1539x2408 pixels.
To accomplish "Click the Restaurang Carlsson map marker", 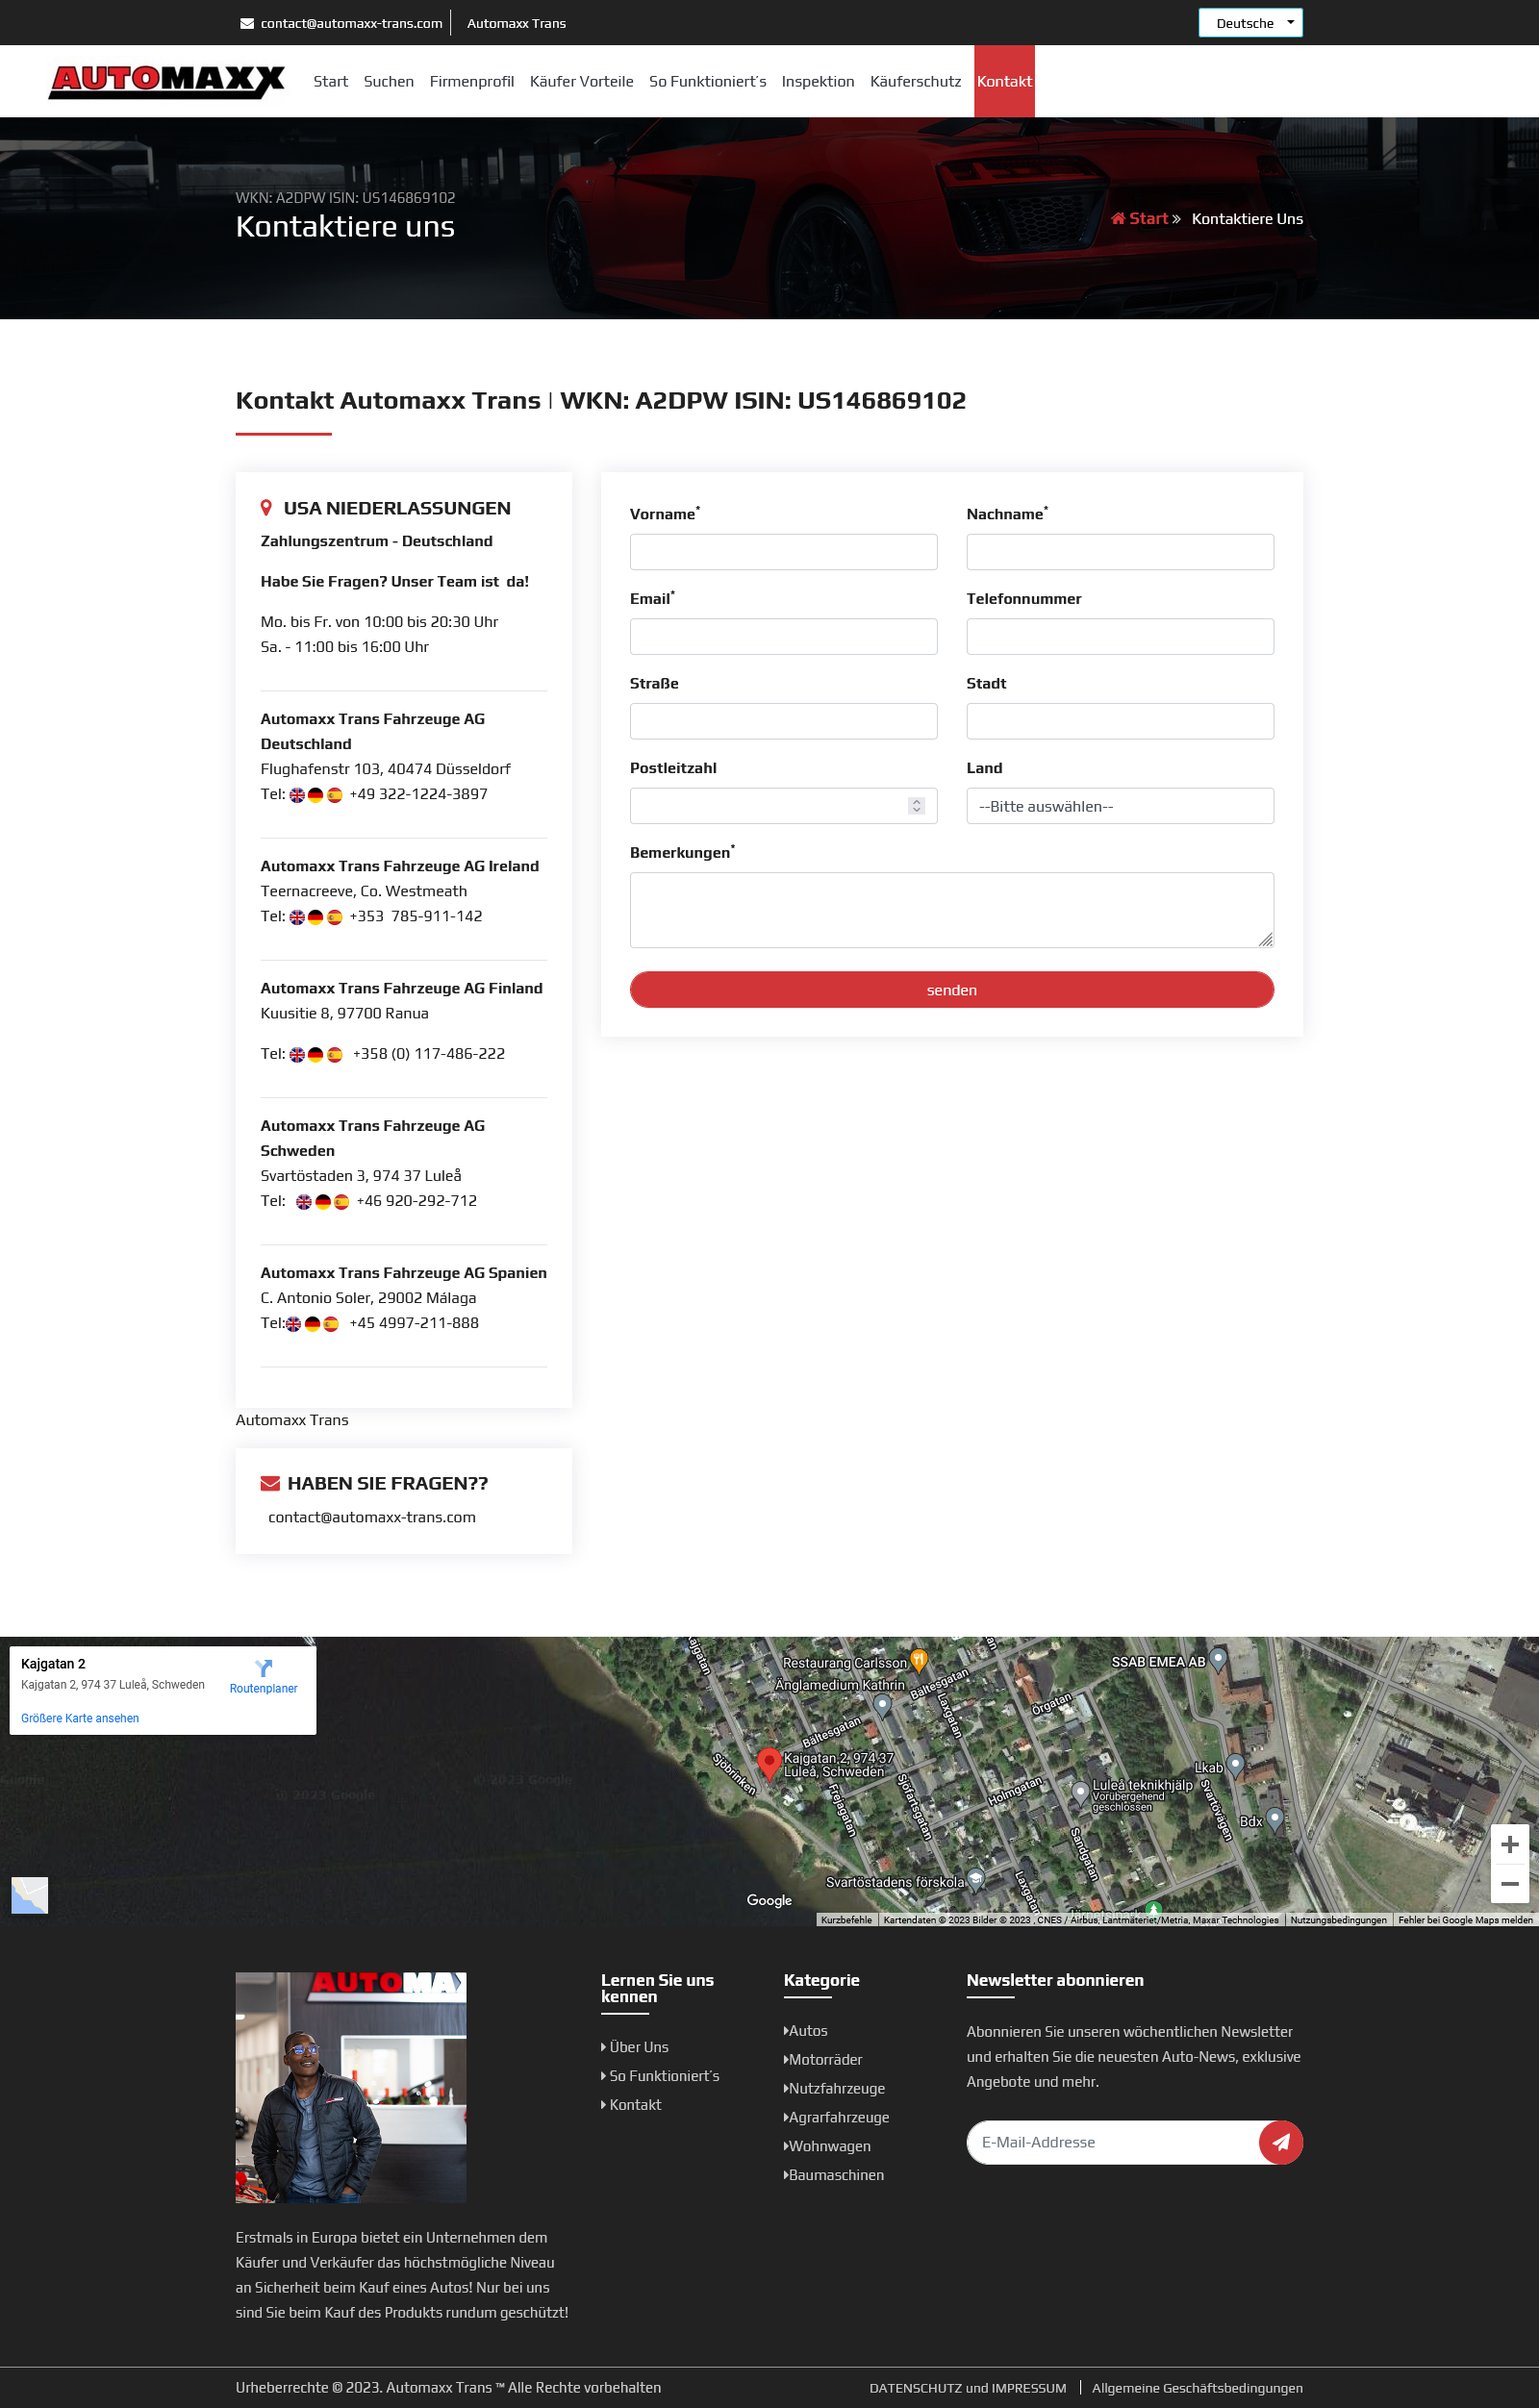I will [918, 1661].
